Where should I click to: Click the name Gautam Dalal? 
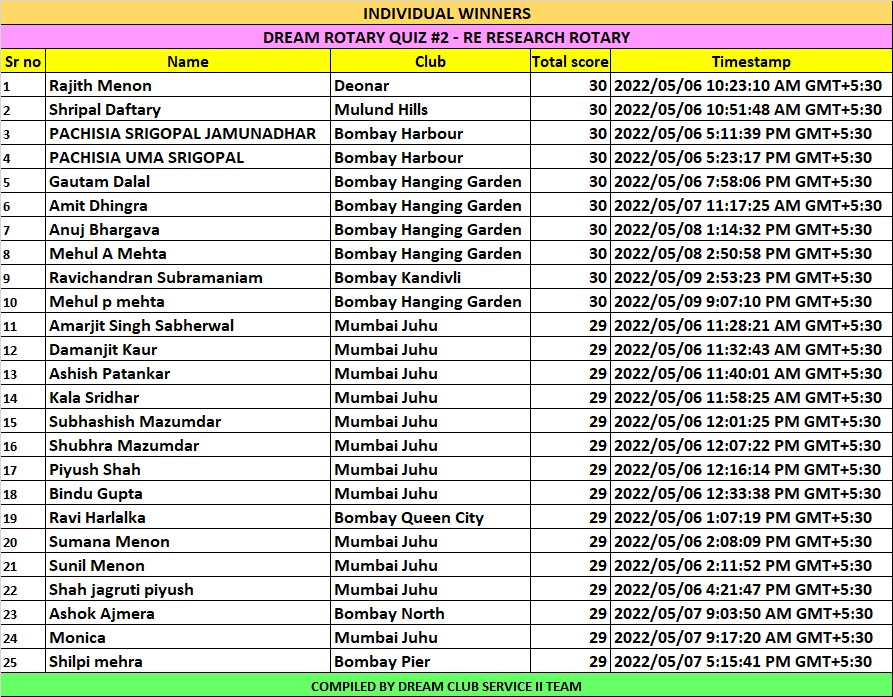point(100,181)
